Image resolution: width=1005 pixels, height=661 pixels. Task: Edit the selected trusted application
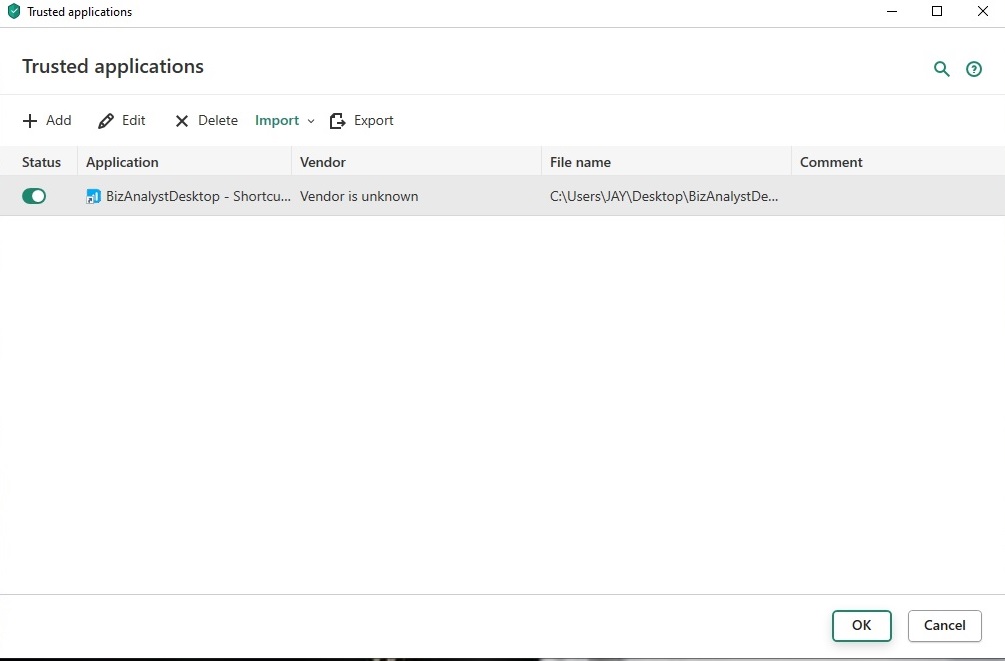[x=122, y=121]
